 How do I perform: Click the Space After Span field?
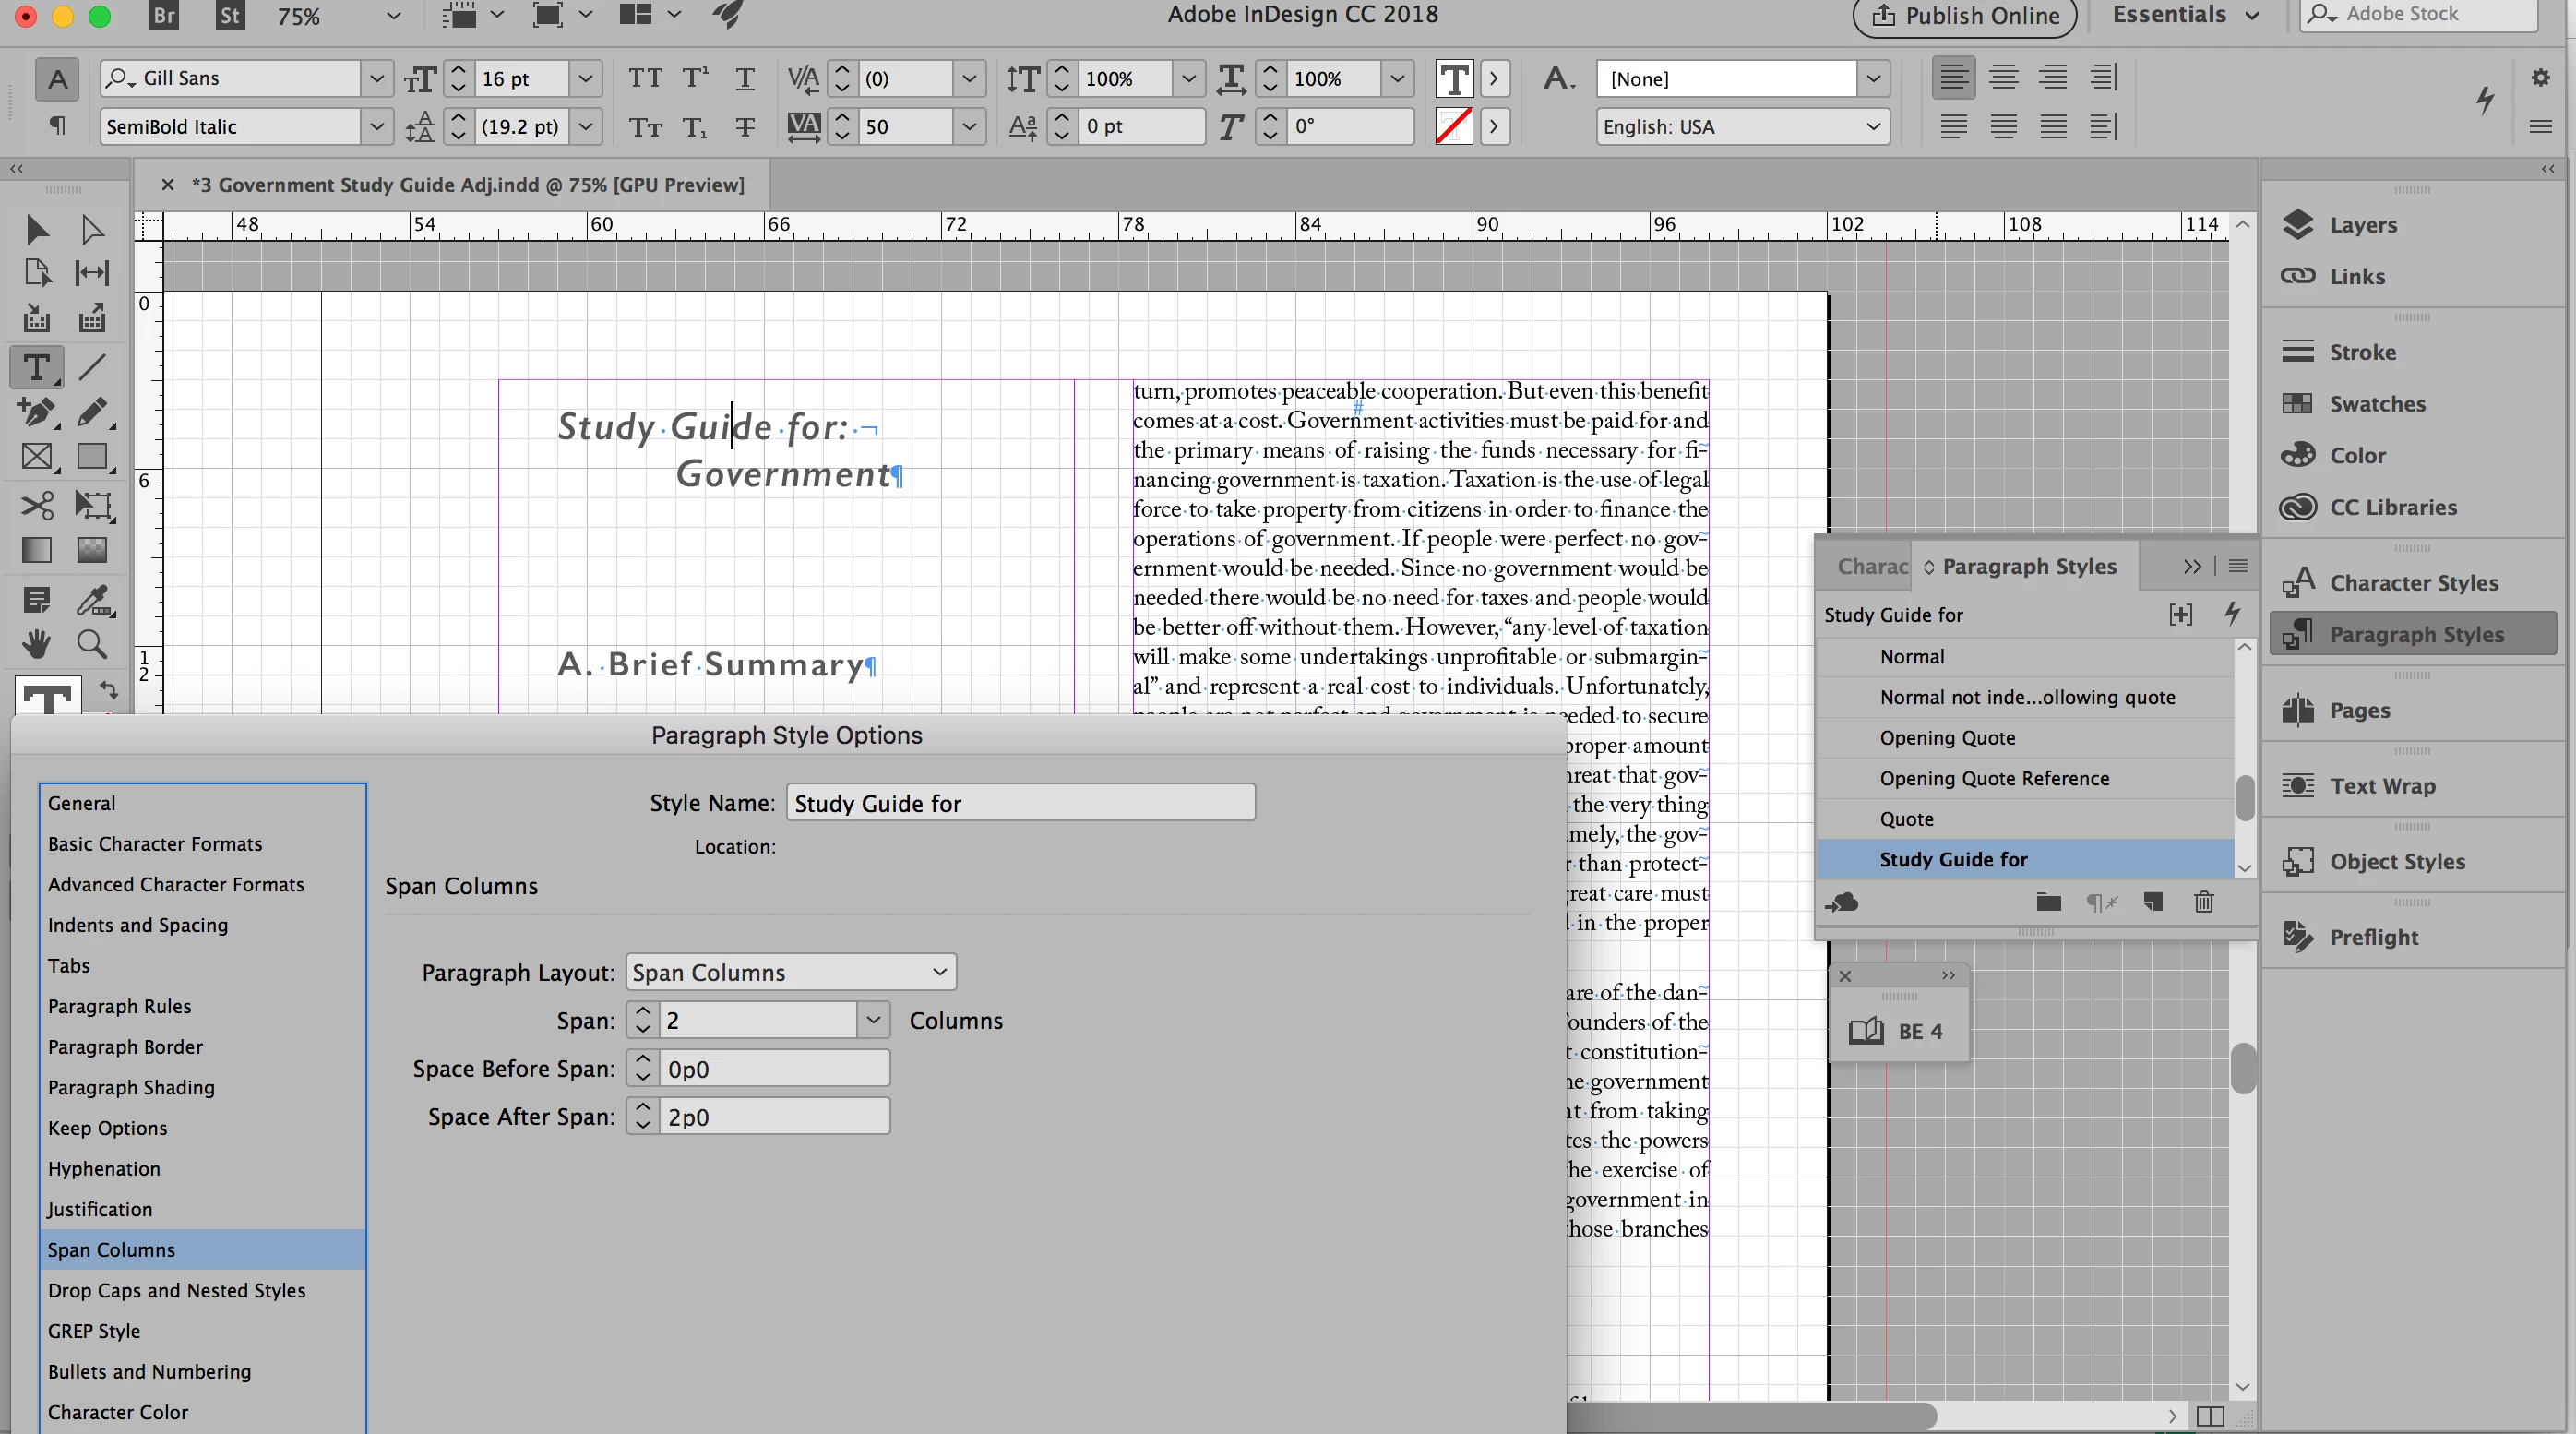point(773,1117)
